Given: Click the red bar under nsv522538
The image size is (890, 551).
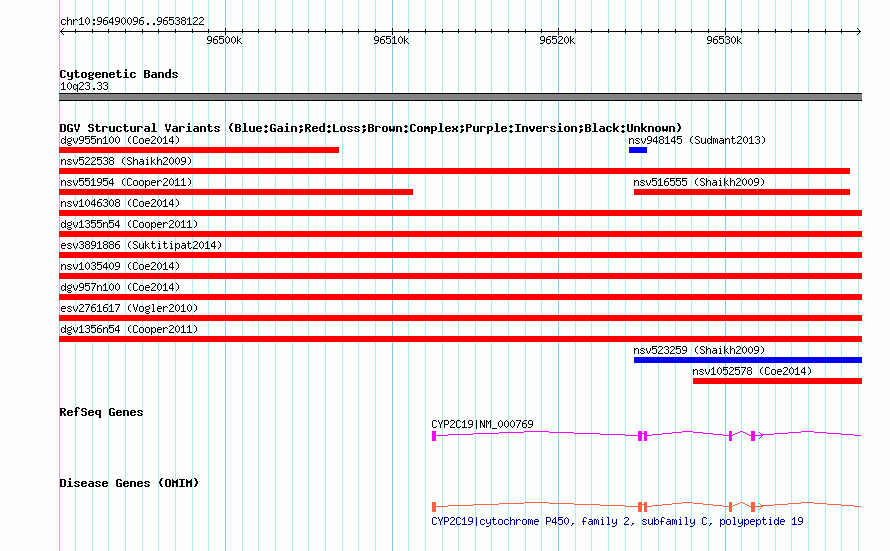Looking at the screenshot, I should (455, 171).
